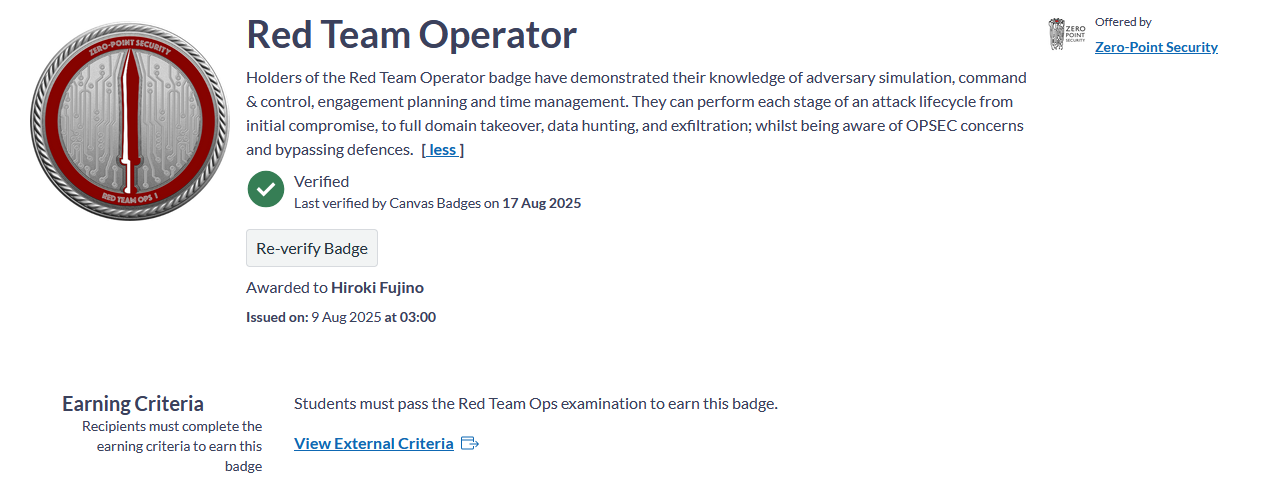Select the recipient name Hiroki Fujino
The width and height of the screenshot is (1279, 495).
(x=377, y=288)
